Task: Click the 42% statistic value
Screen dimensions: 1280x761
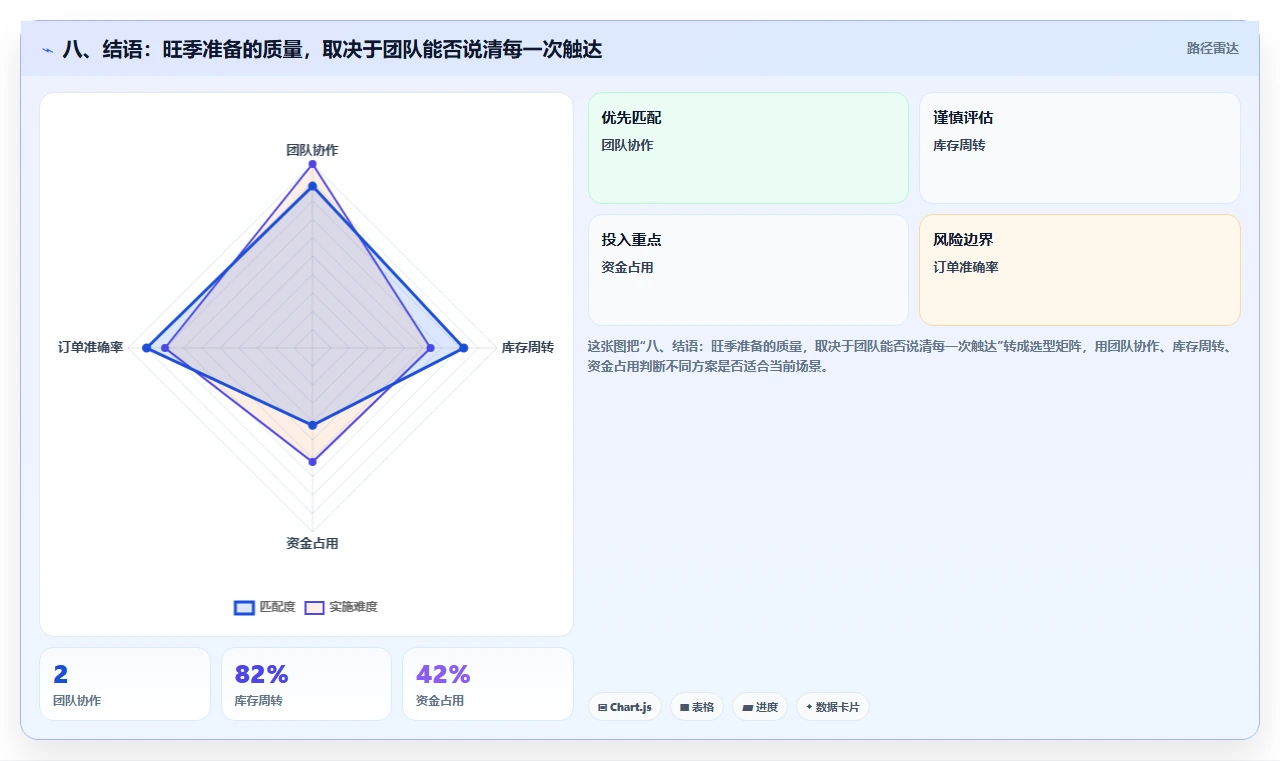Action: pyautogui.click(x=443, y=675)
